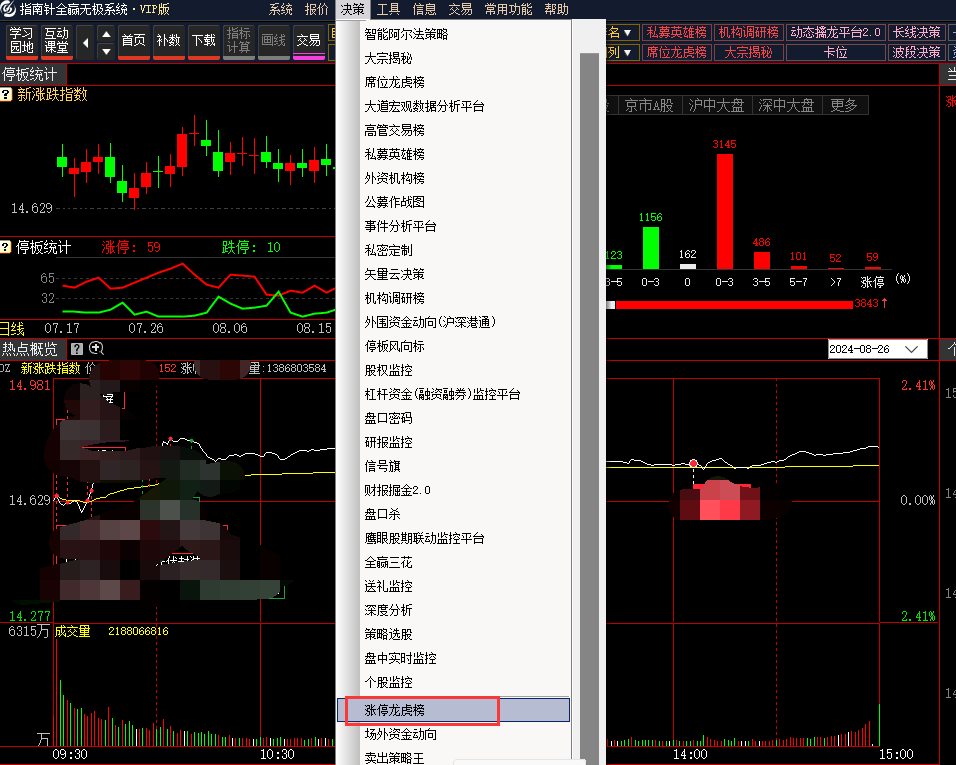Screen dimensions: 956x765
Task: Click the left arrow navigation icon in toolbar
Action: (84, 41)
